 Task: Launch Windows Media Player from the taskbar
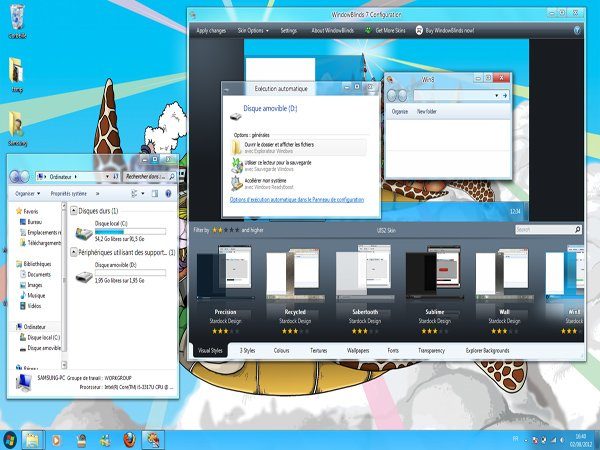coord(56,440)
